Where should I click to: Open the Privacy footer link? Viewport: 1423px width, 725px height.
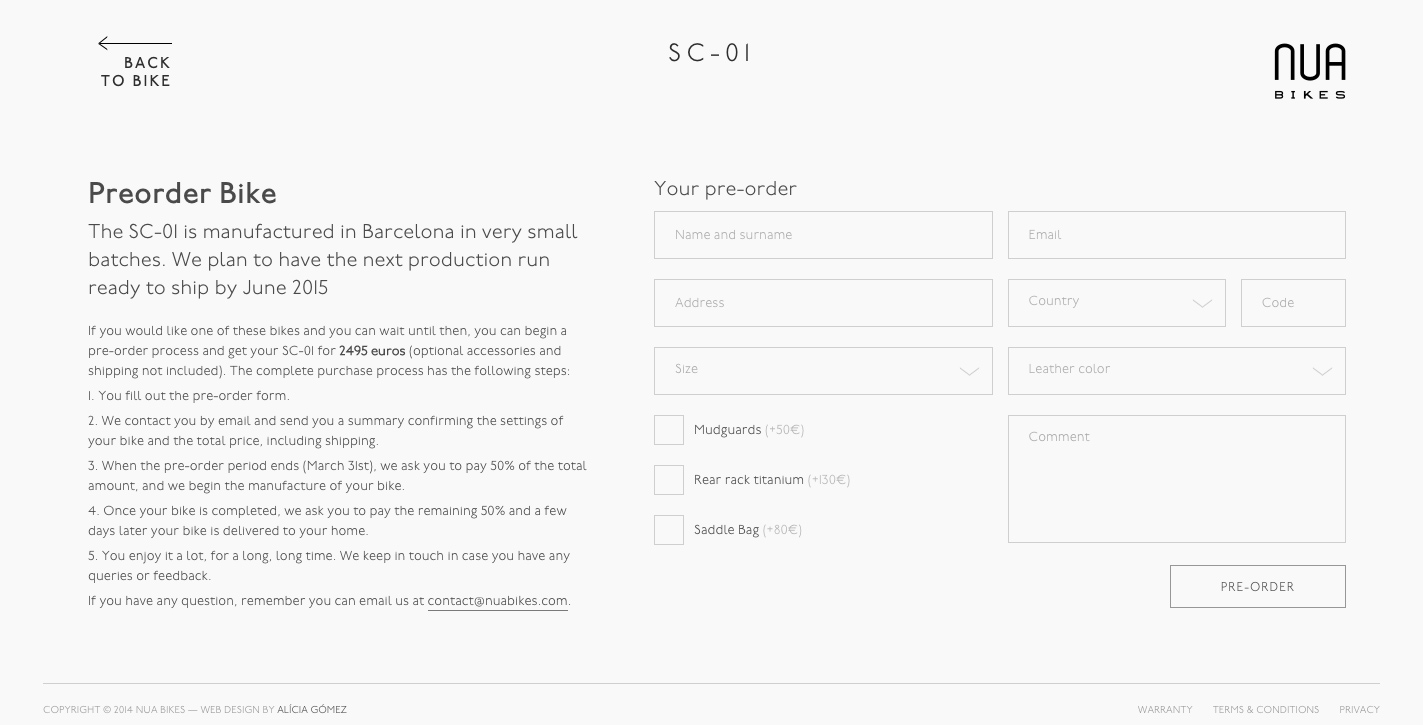[1359, 710]
